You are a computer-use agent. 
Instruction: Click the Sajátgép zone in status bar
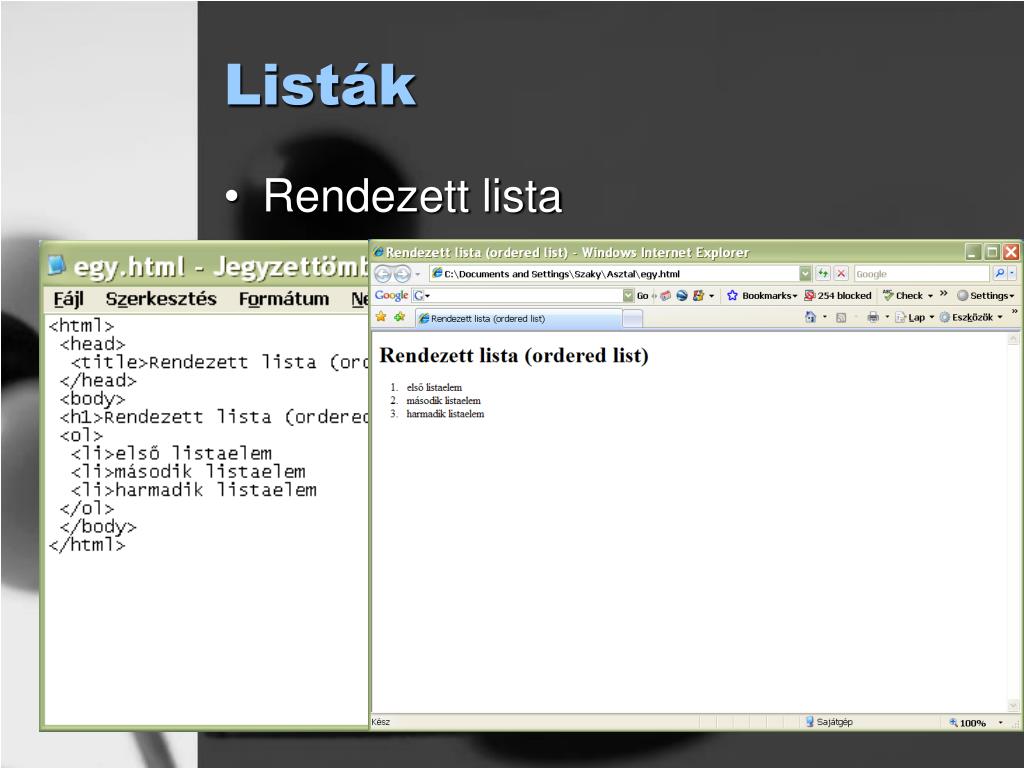[x=828, y=722]
